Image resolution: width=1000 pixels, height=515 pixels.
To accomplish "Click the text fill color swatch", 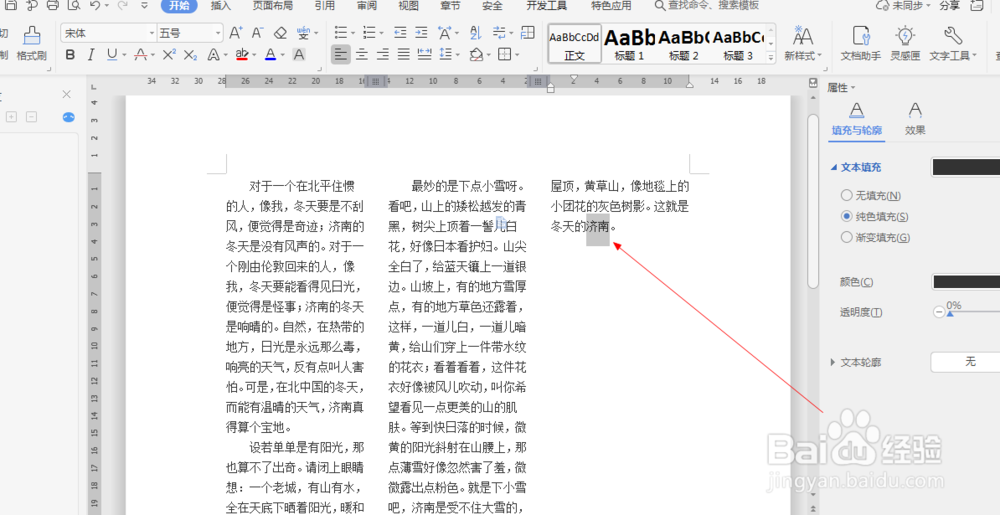I will click(966, 167).
